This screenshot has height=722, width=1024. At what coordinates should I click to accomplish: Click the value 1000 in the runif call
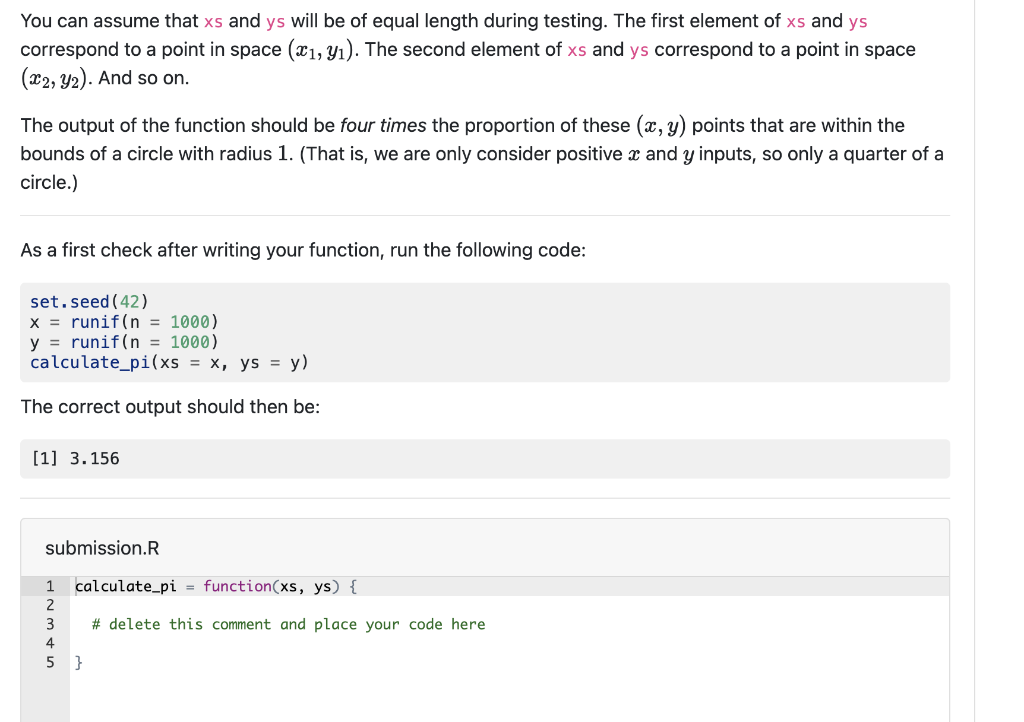click(x=189, y=321)
